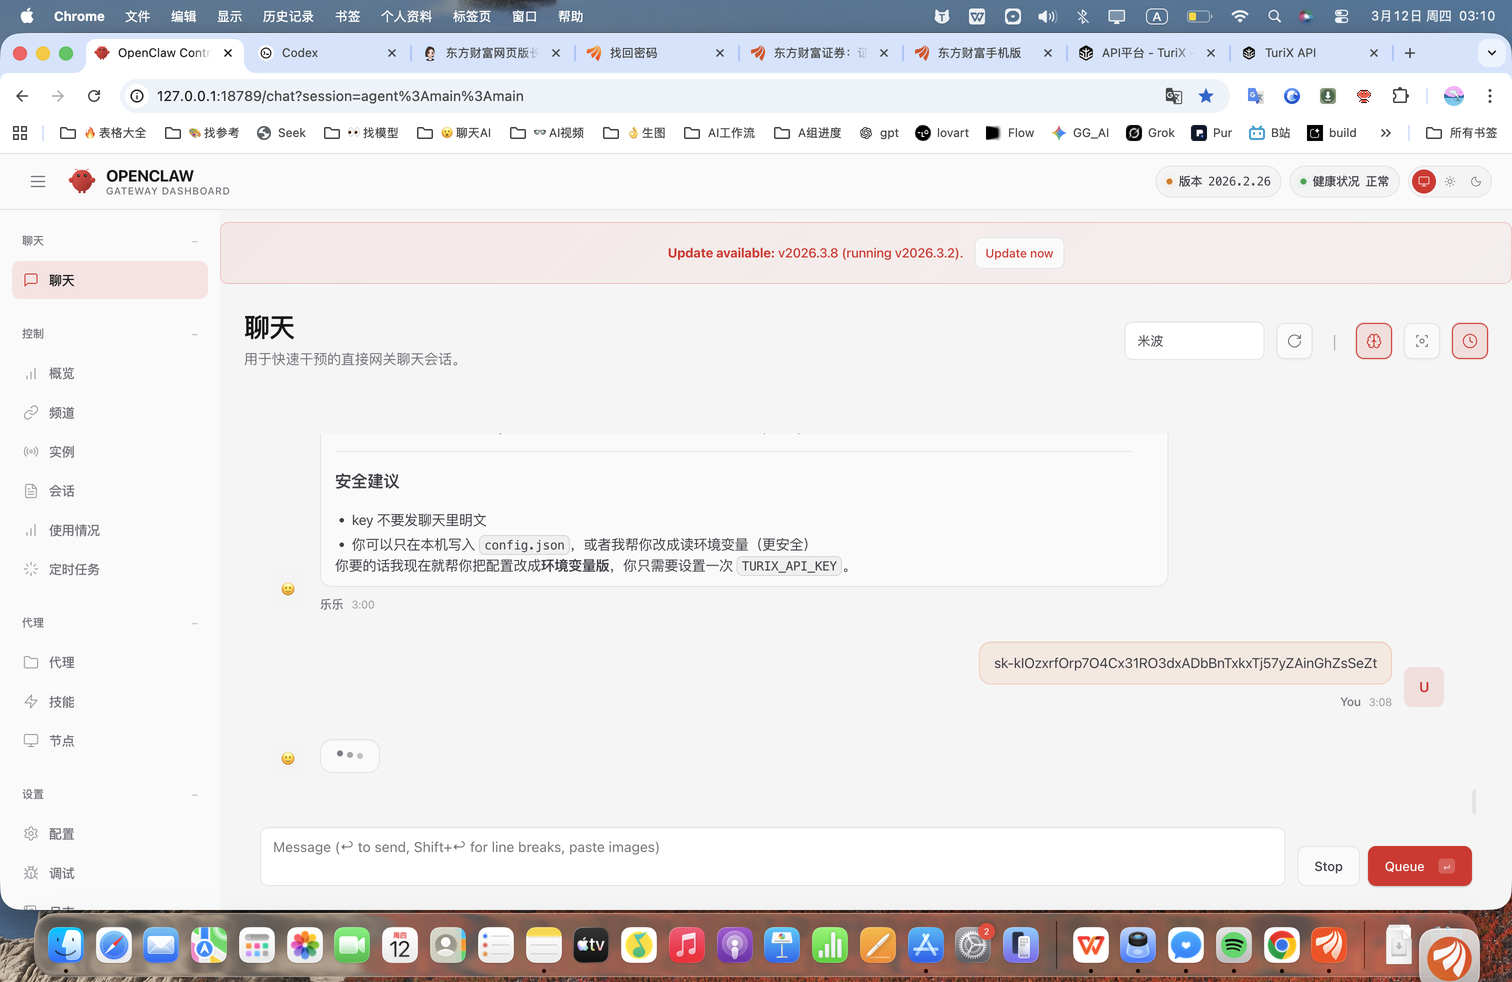The image size is (1512, 982).
Task: Select the system theme monitor icon
Action: click(x=1423, y=182)
